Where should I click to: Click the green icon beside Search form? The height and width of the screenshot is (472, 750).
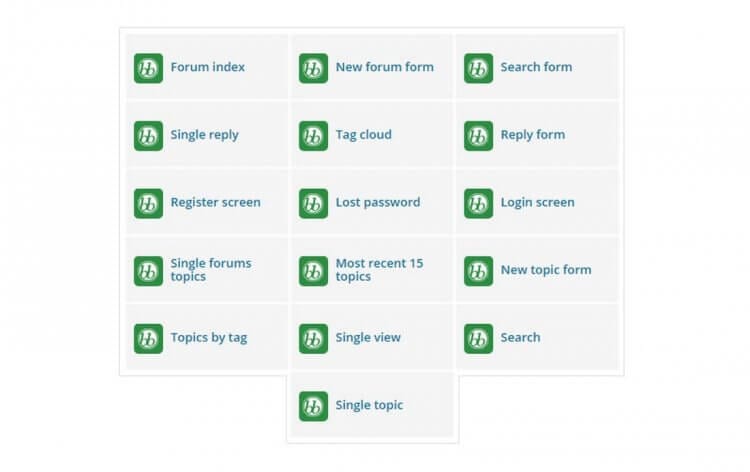[478, 68]
